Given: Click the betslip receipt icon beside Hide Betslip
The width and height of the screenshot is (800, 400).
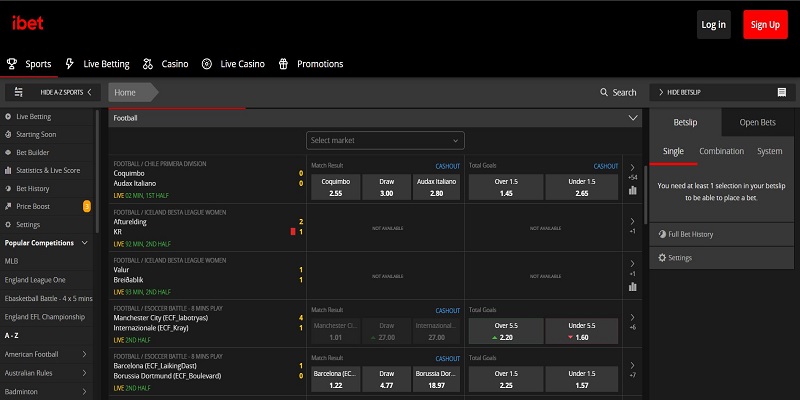Looking at the screenshot, I should (781, 92).
